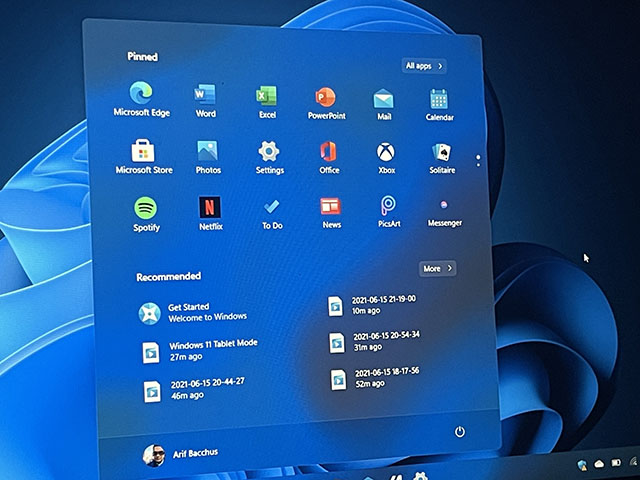Open Windows 11 Tablet Mode file
This screenshot has height=480, width=640.
[x=200, y=351]
